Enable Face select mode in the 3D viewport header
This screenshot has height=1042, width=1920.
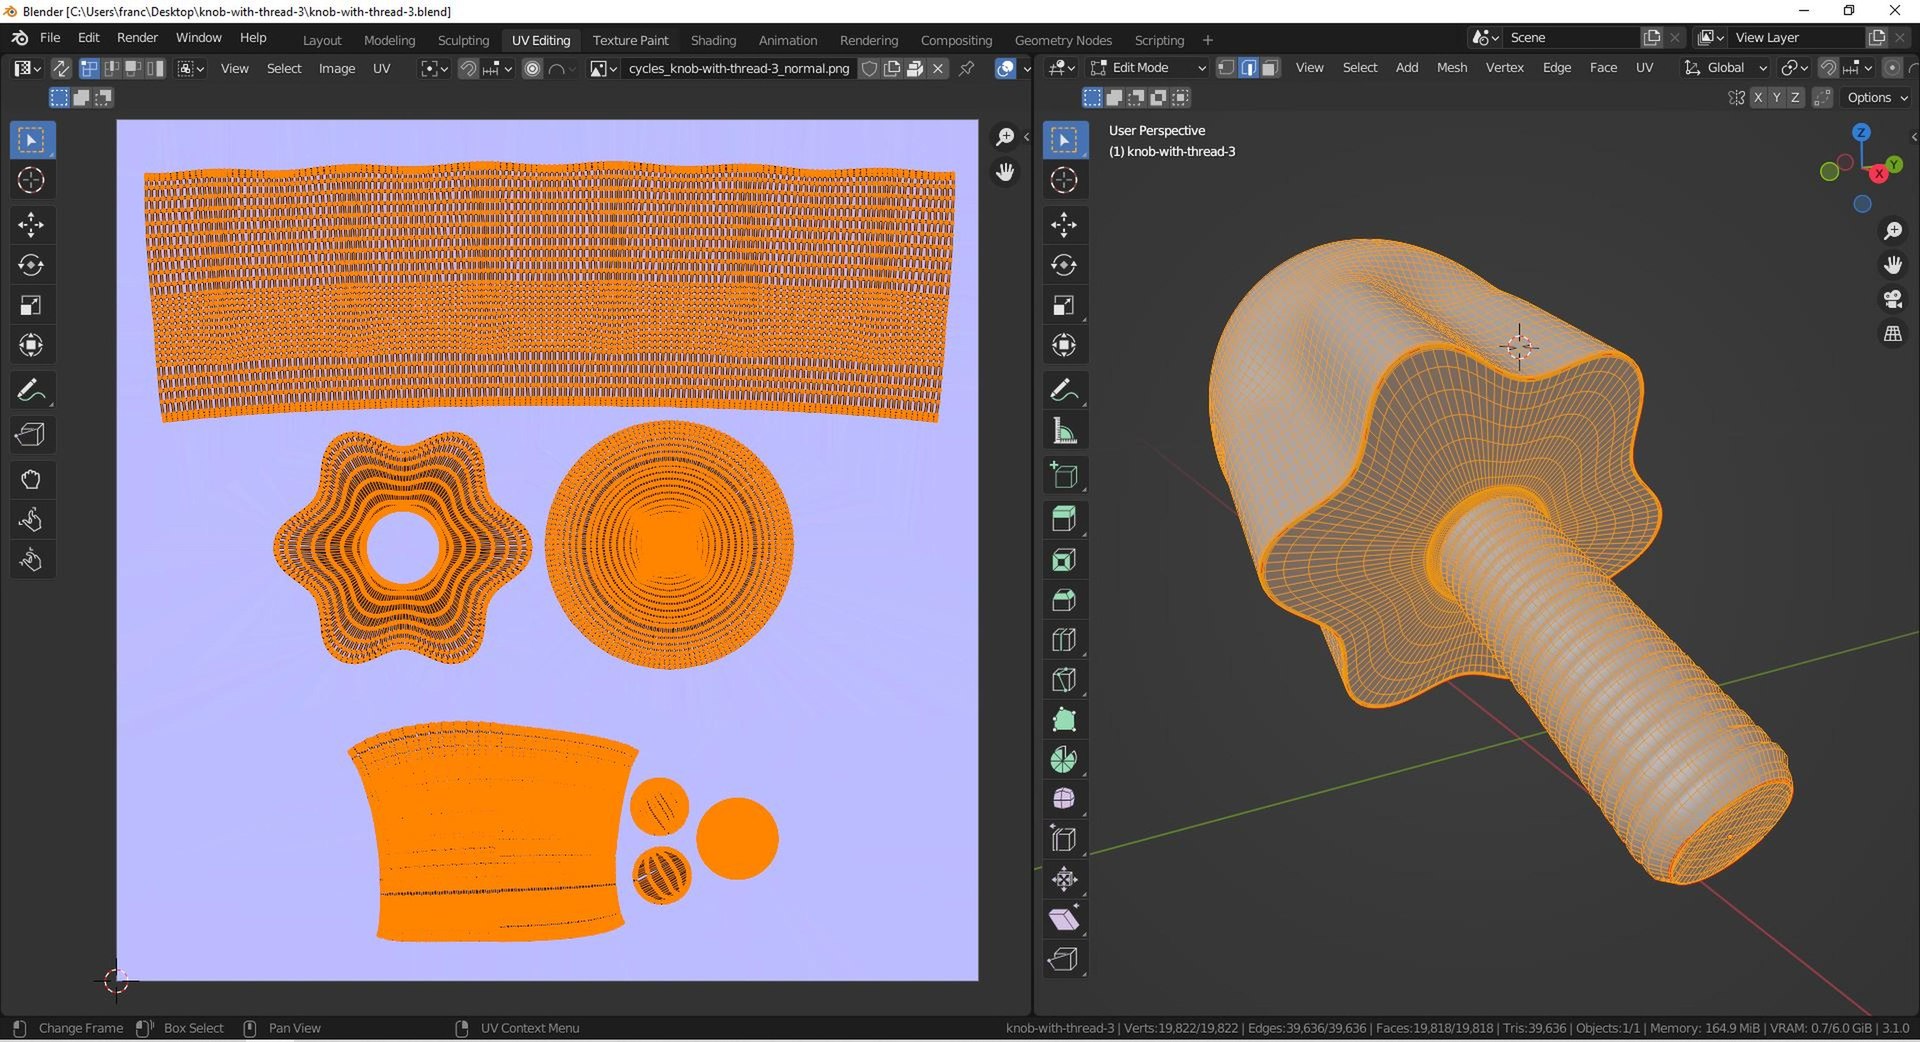1270,67
